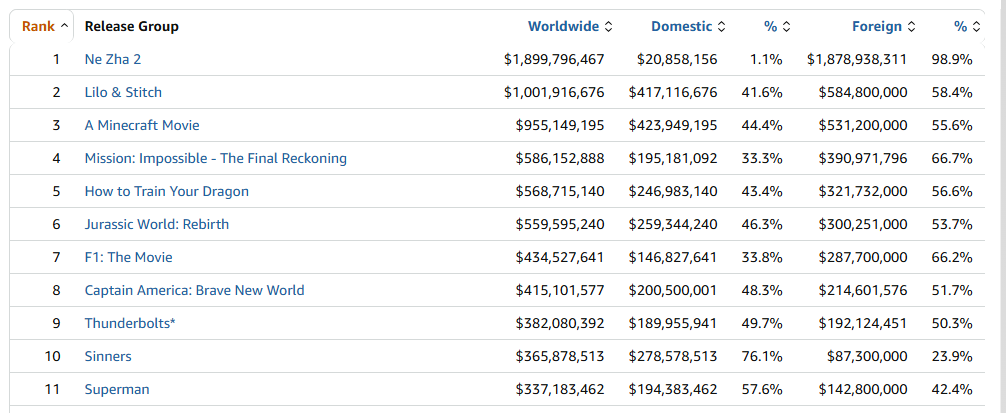Click the Release Group column header

point(132,26)
